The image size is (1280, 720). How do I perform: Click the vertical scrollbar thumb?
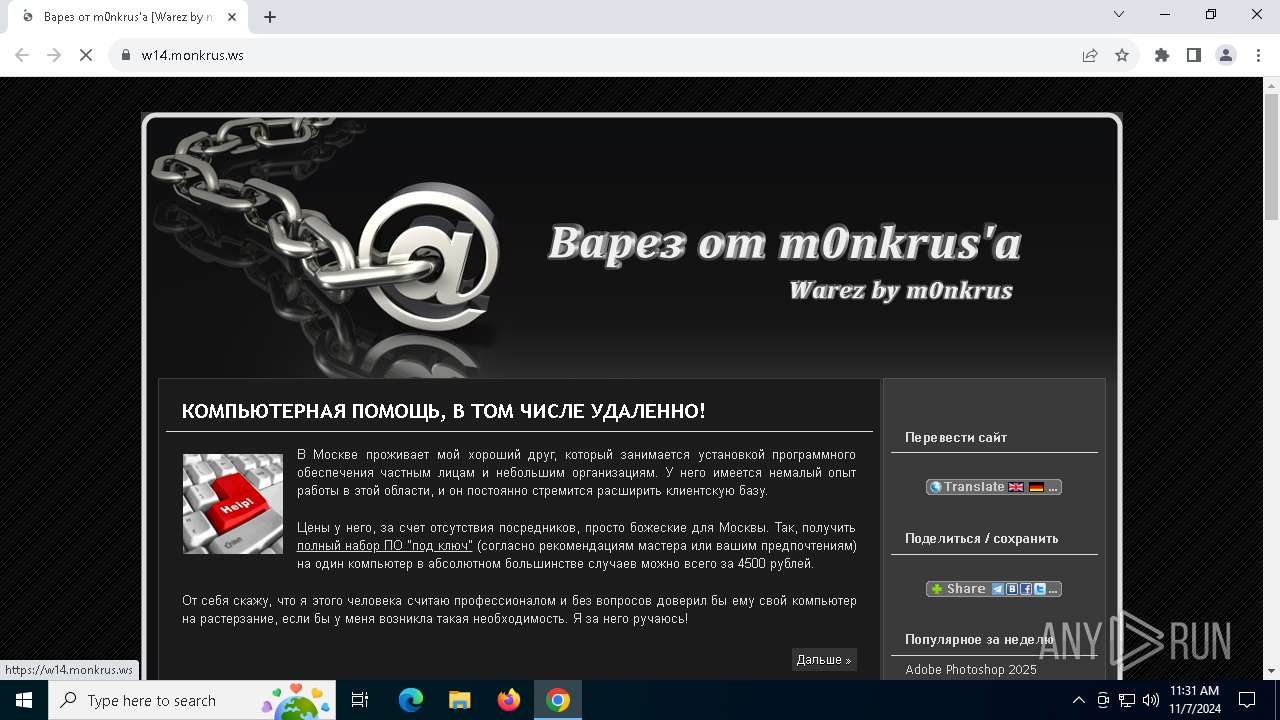coord(1271,157)
